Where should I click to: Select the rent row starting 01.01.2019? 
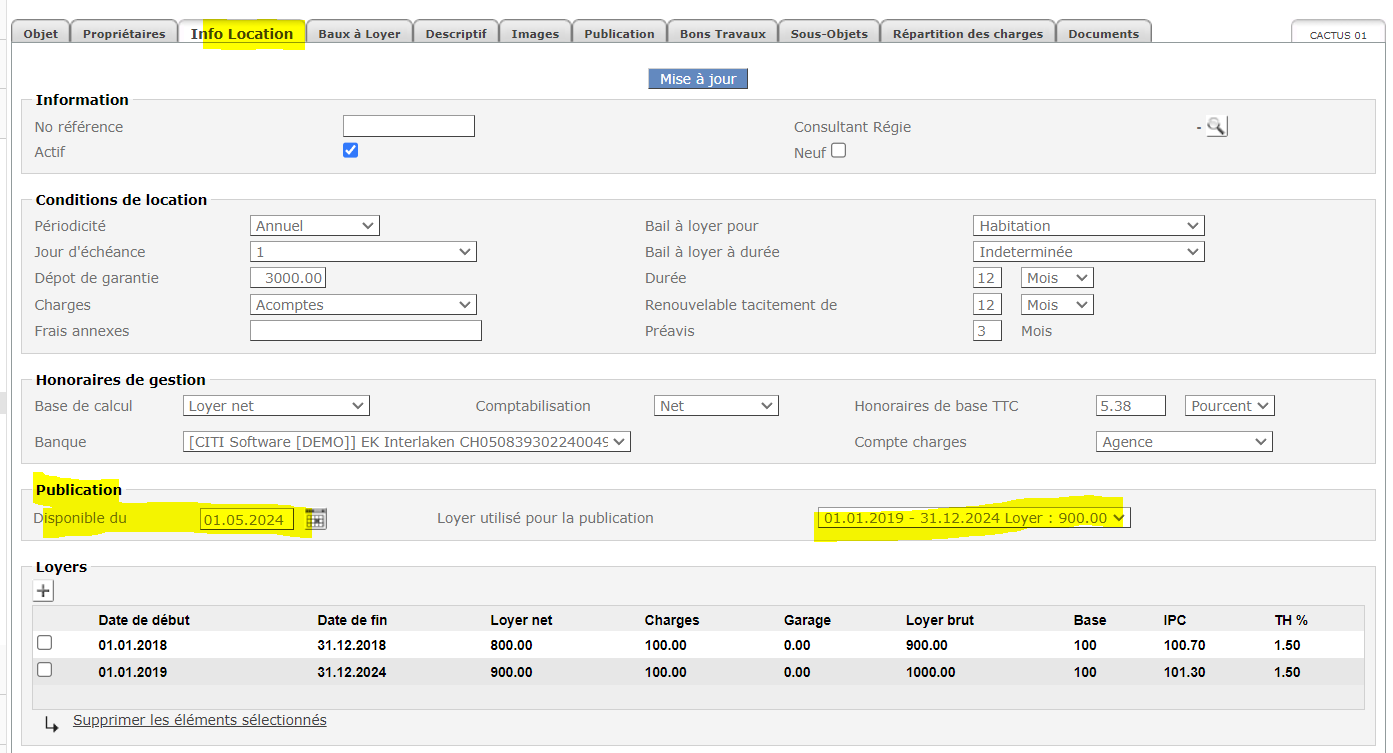click(44, 670)
